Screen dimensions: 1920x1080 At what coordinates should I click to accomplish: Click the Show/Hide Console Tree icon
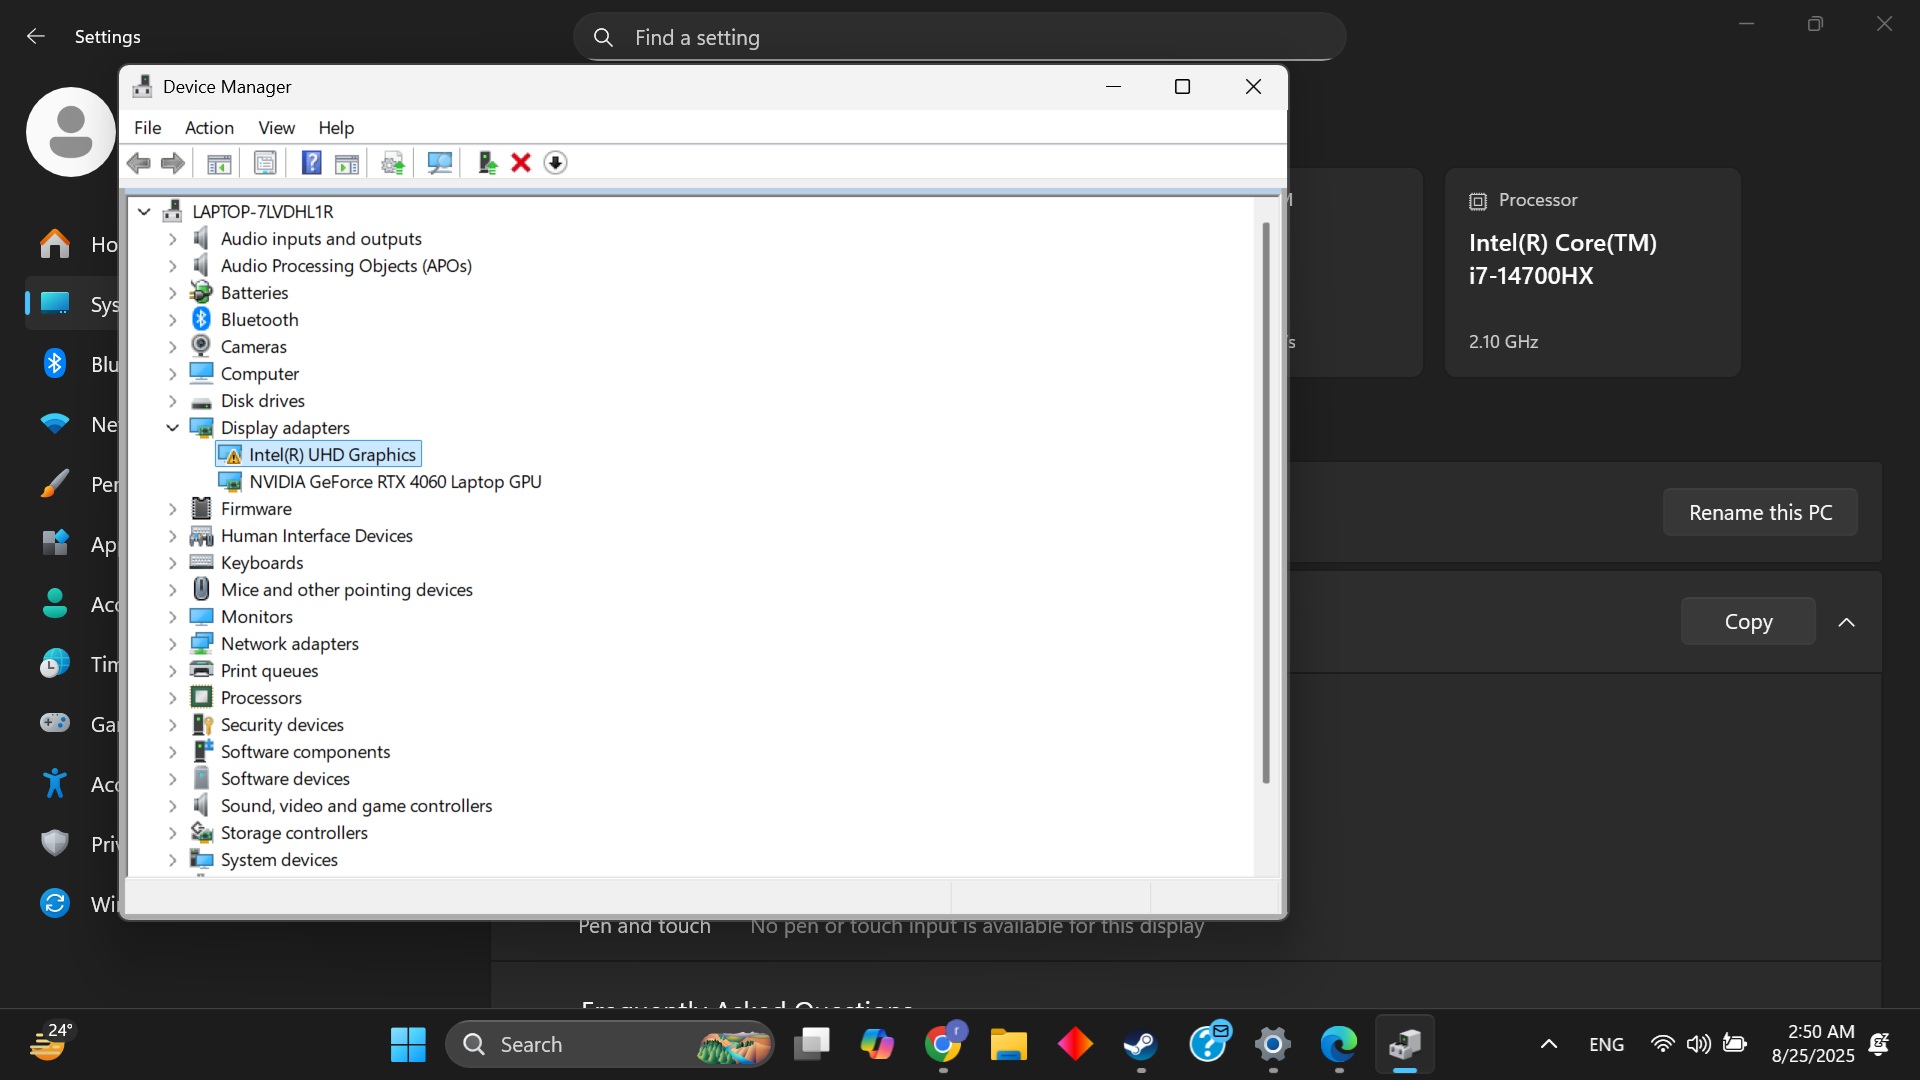219,163
